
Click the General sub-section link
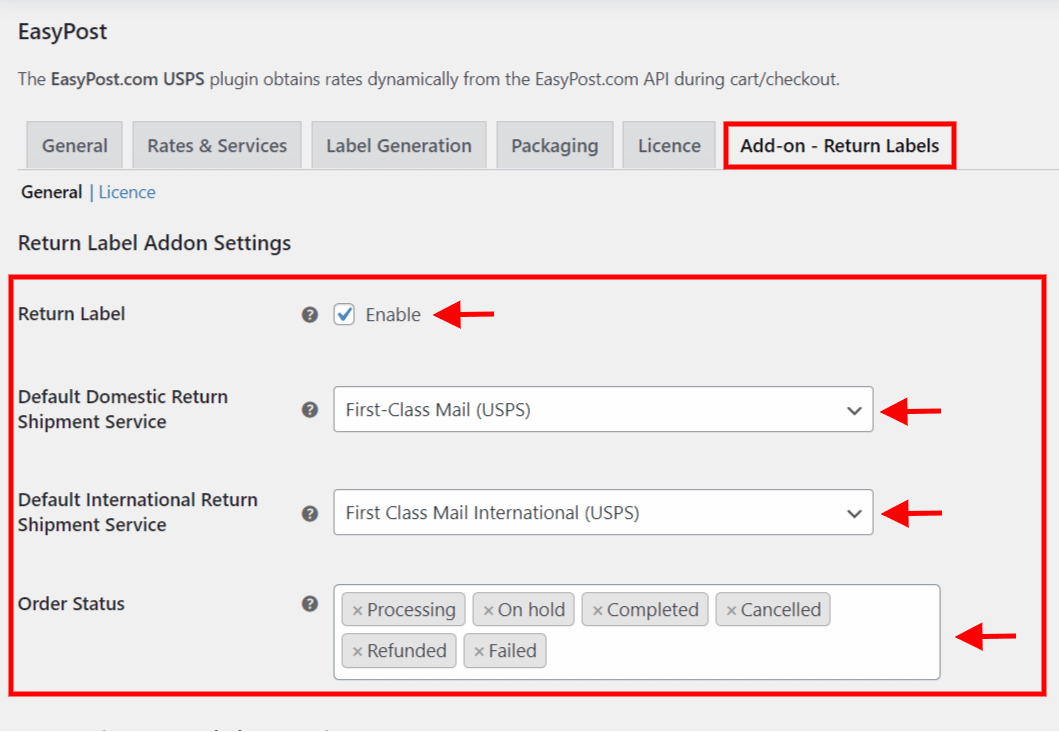[52, 192]
